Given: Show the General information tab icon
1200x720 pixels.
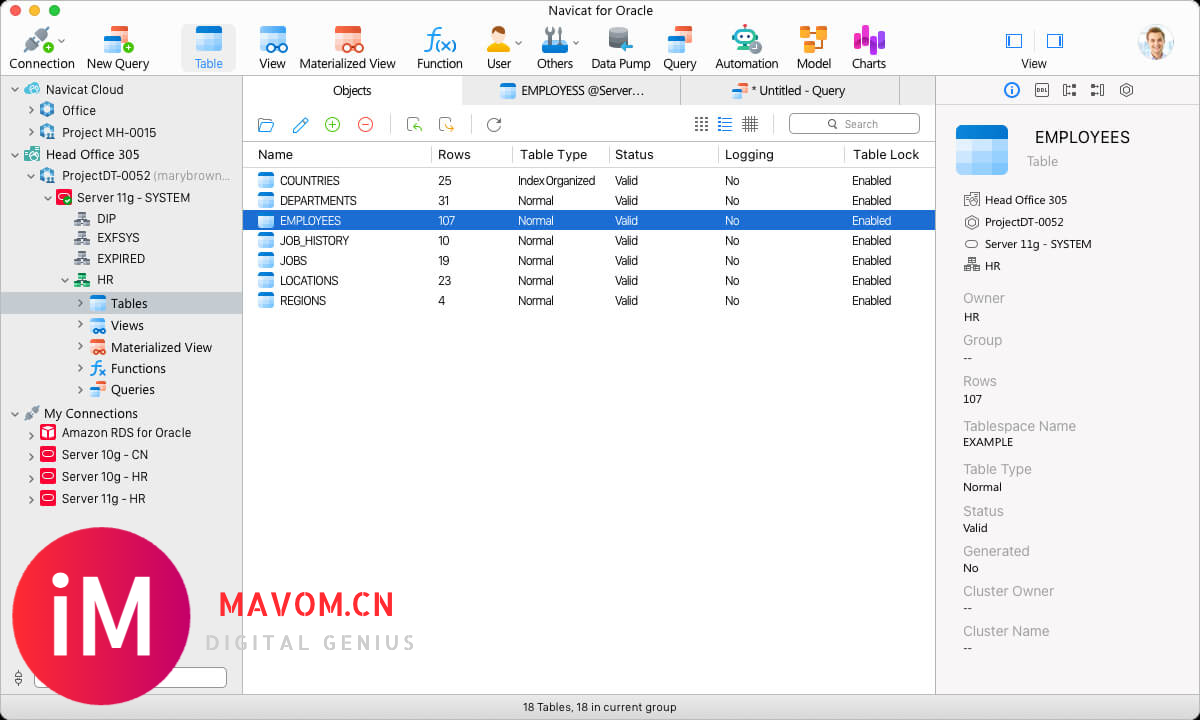Looking at the screenshot, I should pos(1012,90).
